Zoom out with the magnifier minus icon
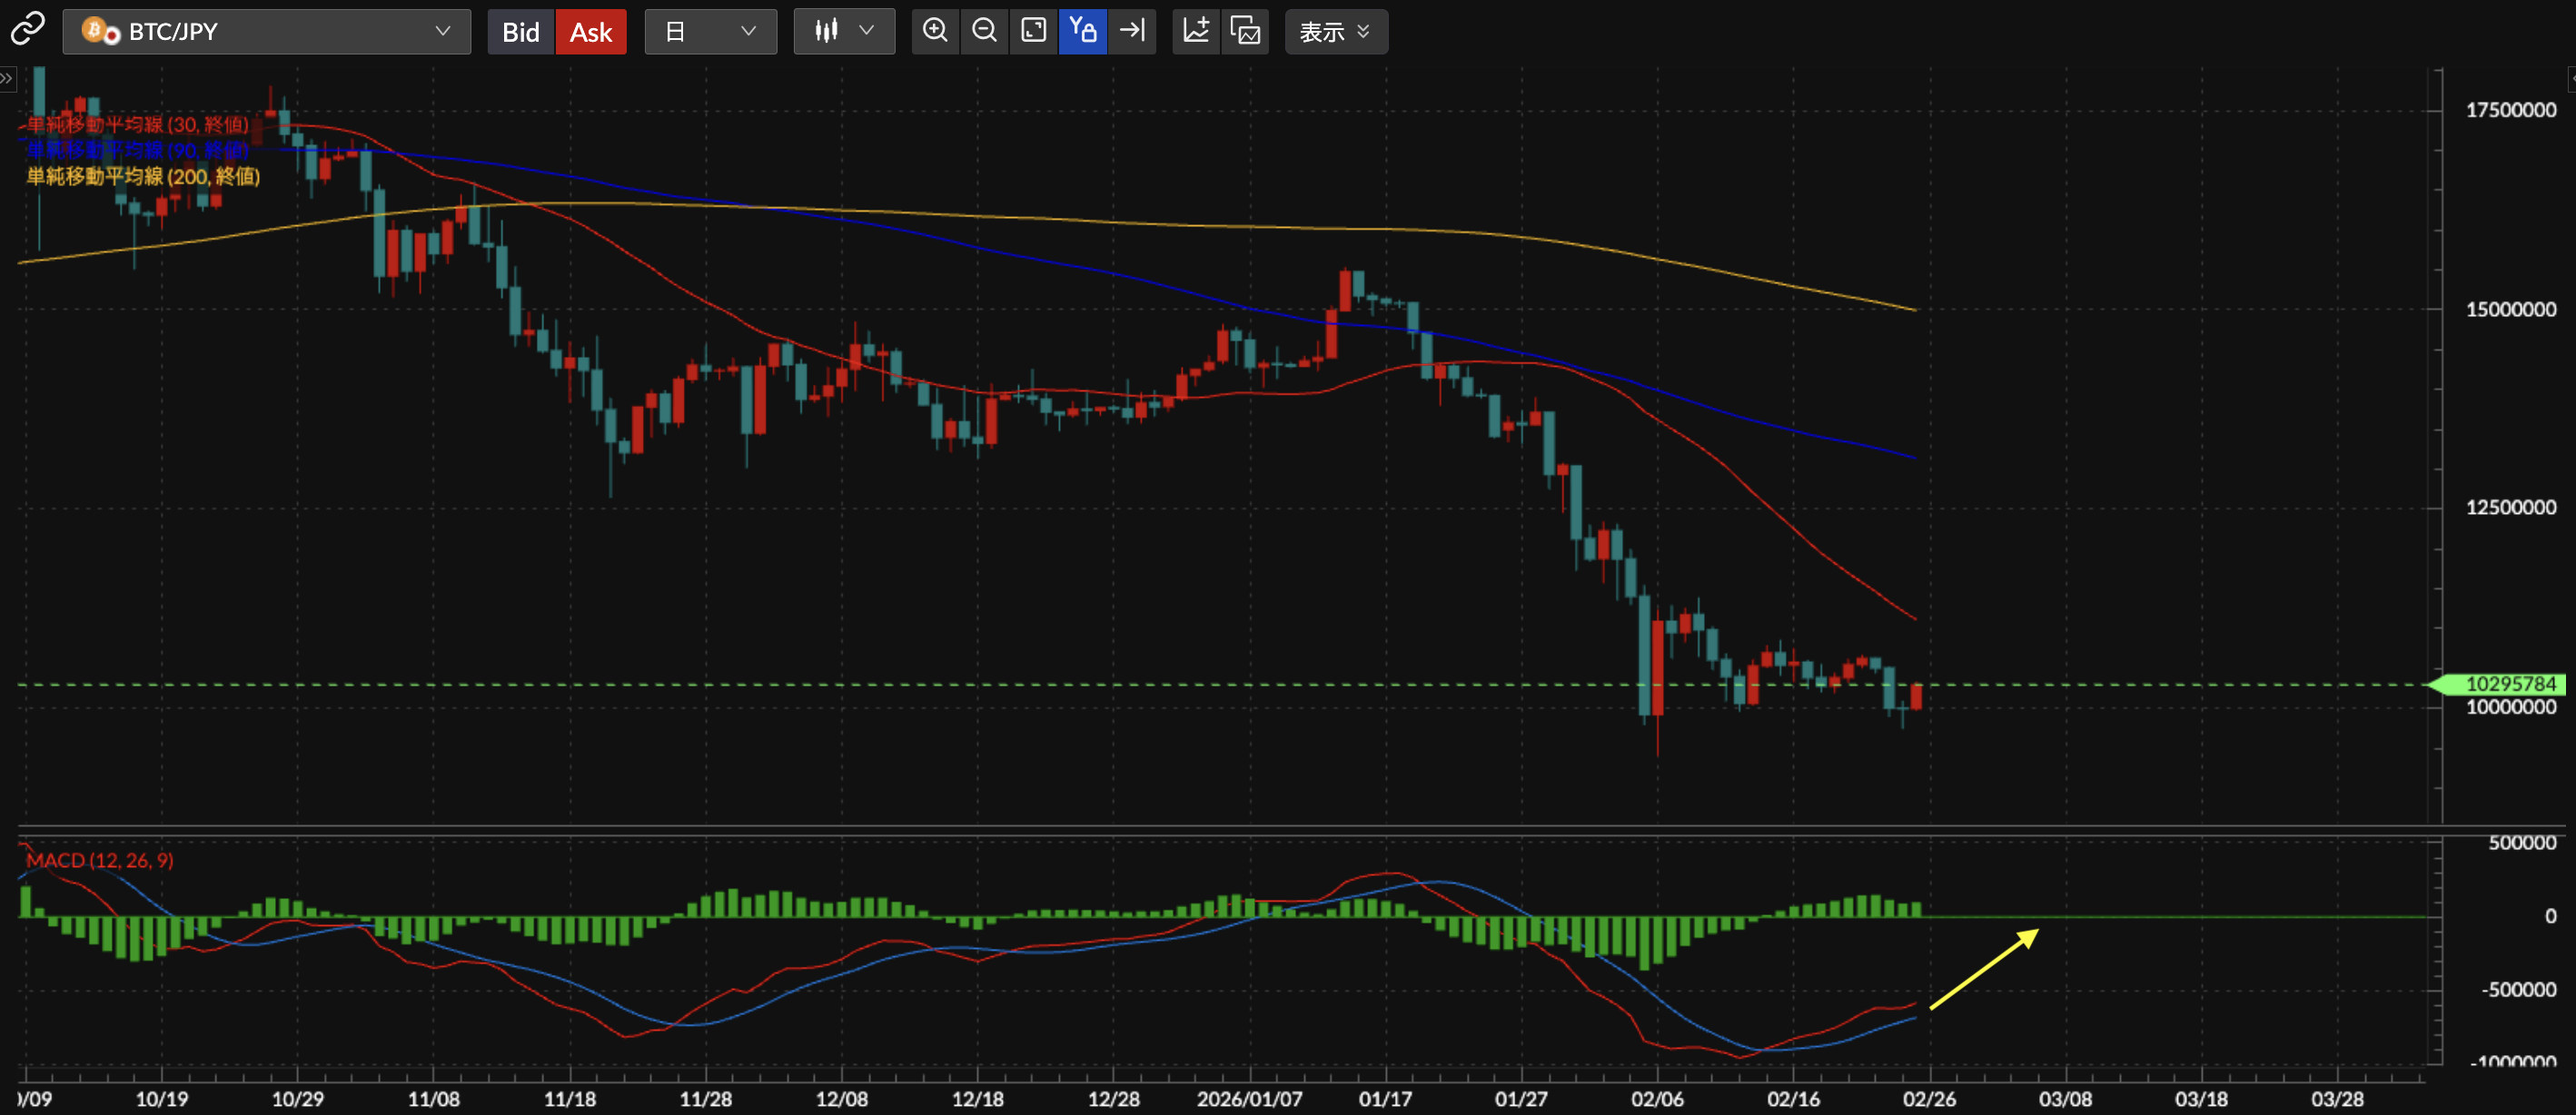Viewport: 2576px width, 1115px height. pyautogui.click(x=984, y=31)
